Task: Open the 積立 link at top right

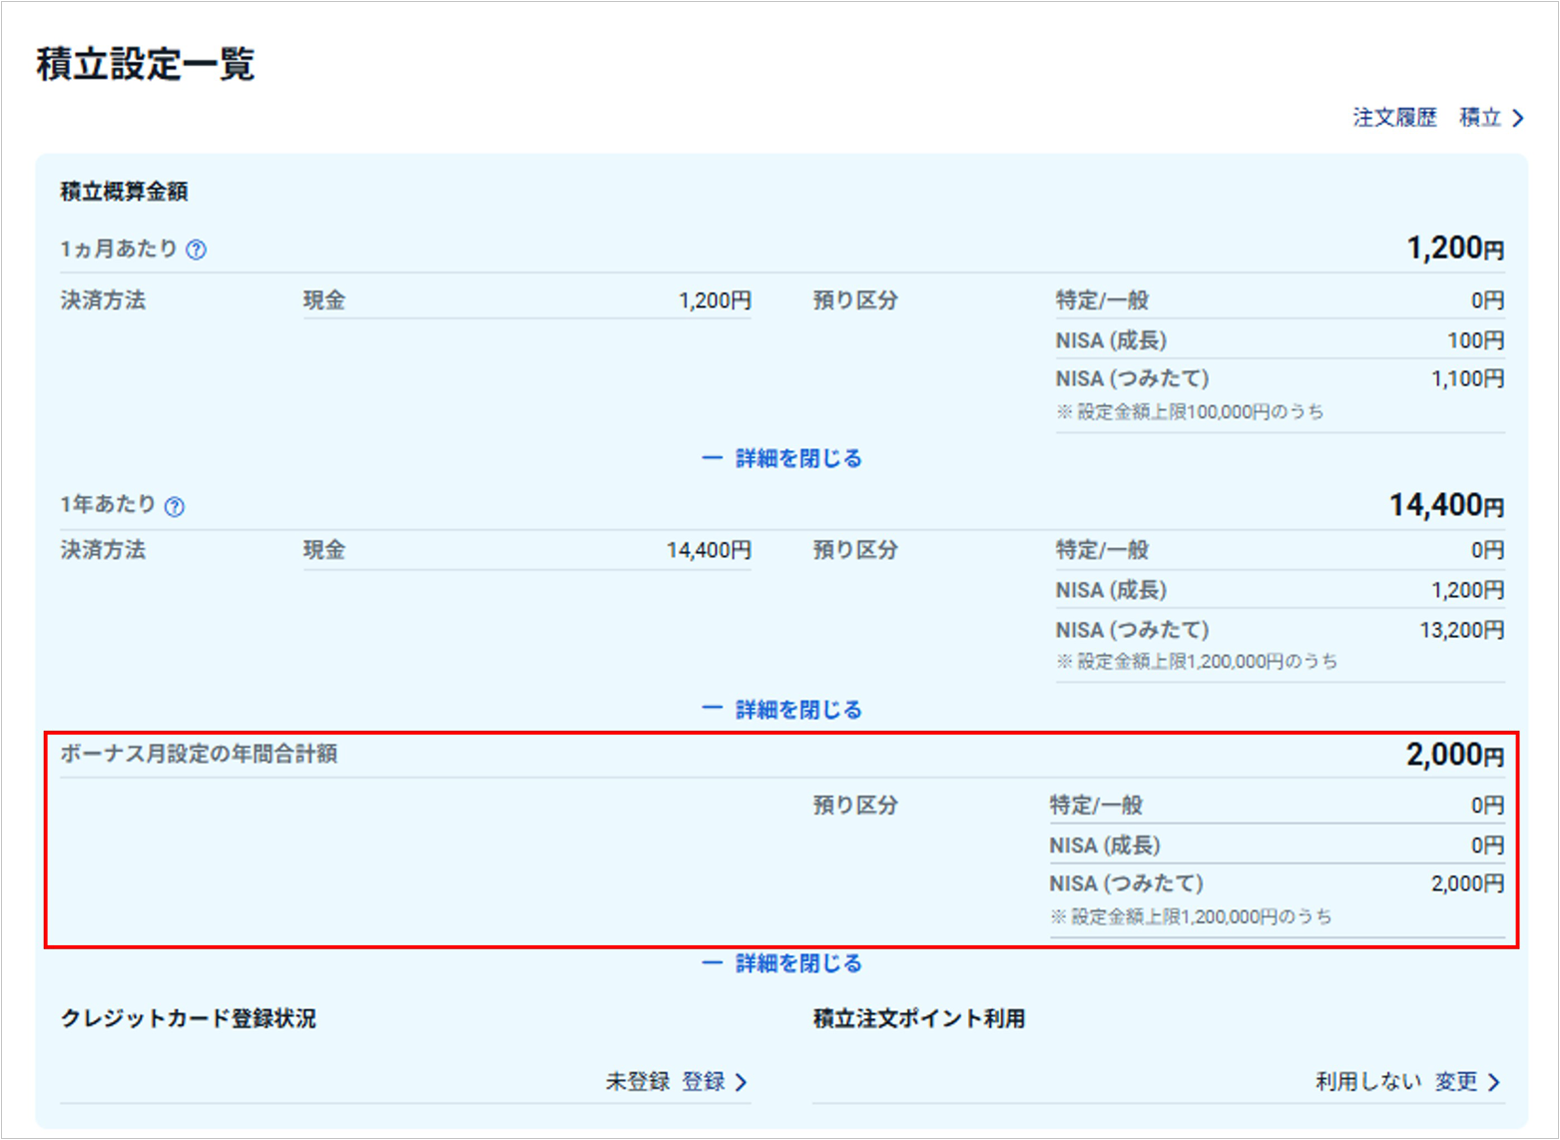Action: [x=1480, y=118]
